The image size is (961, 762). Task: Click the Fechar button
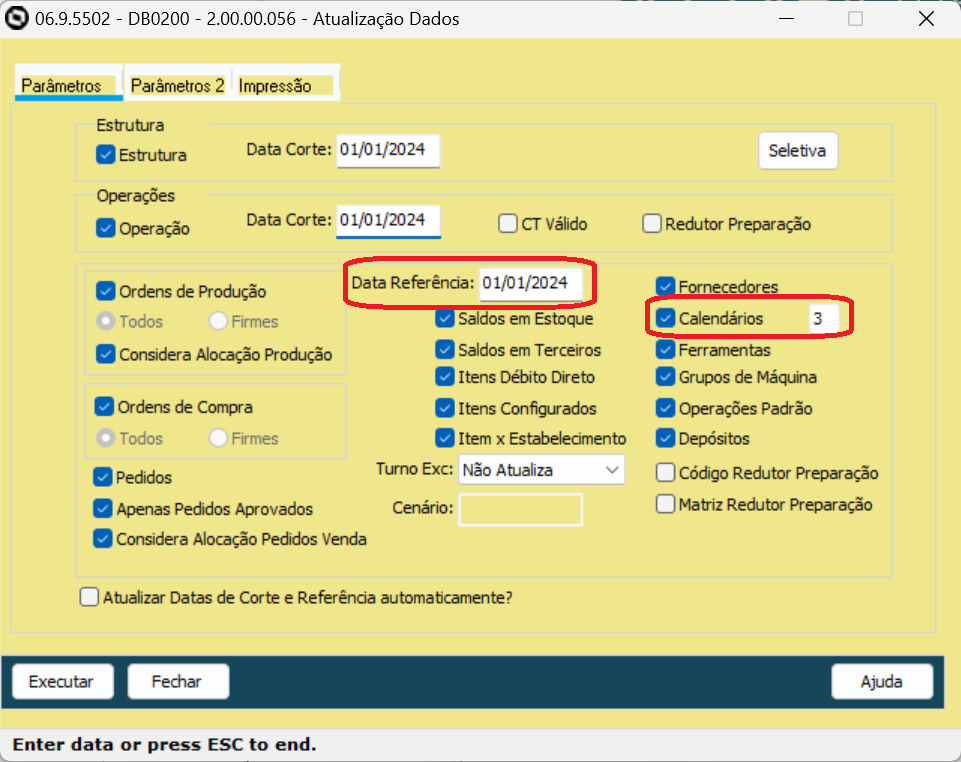tap(178, 681)
